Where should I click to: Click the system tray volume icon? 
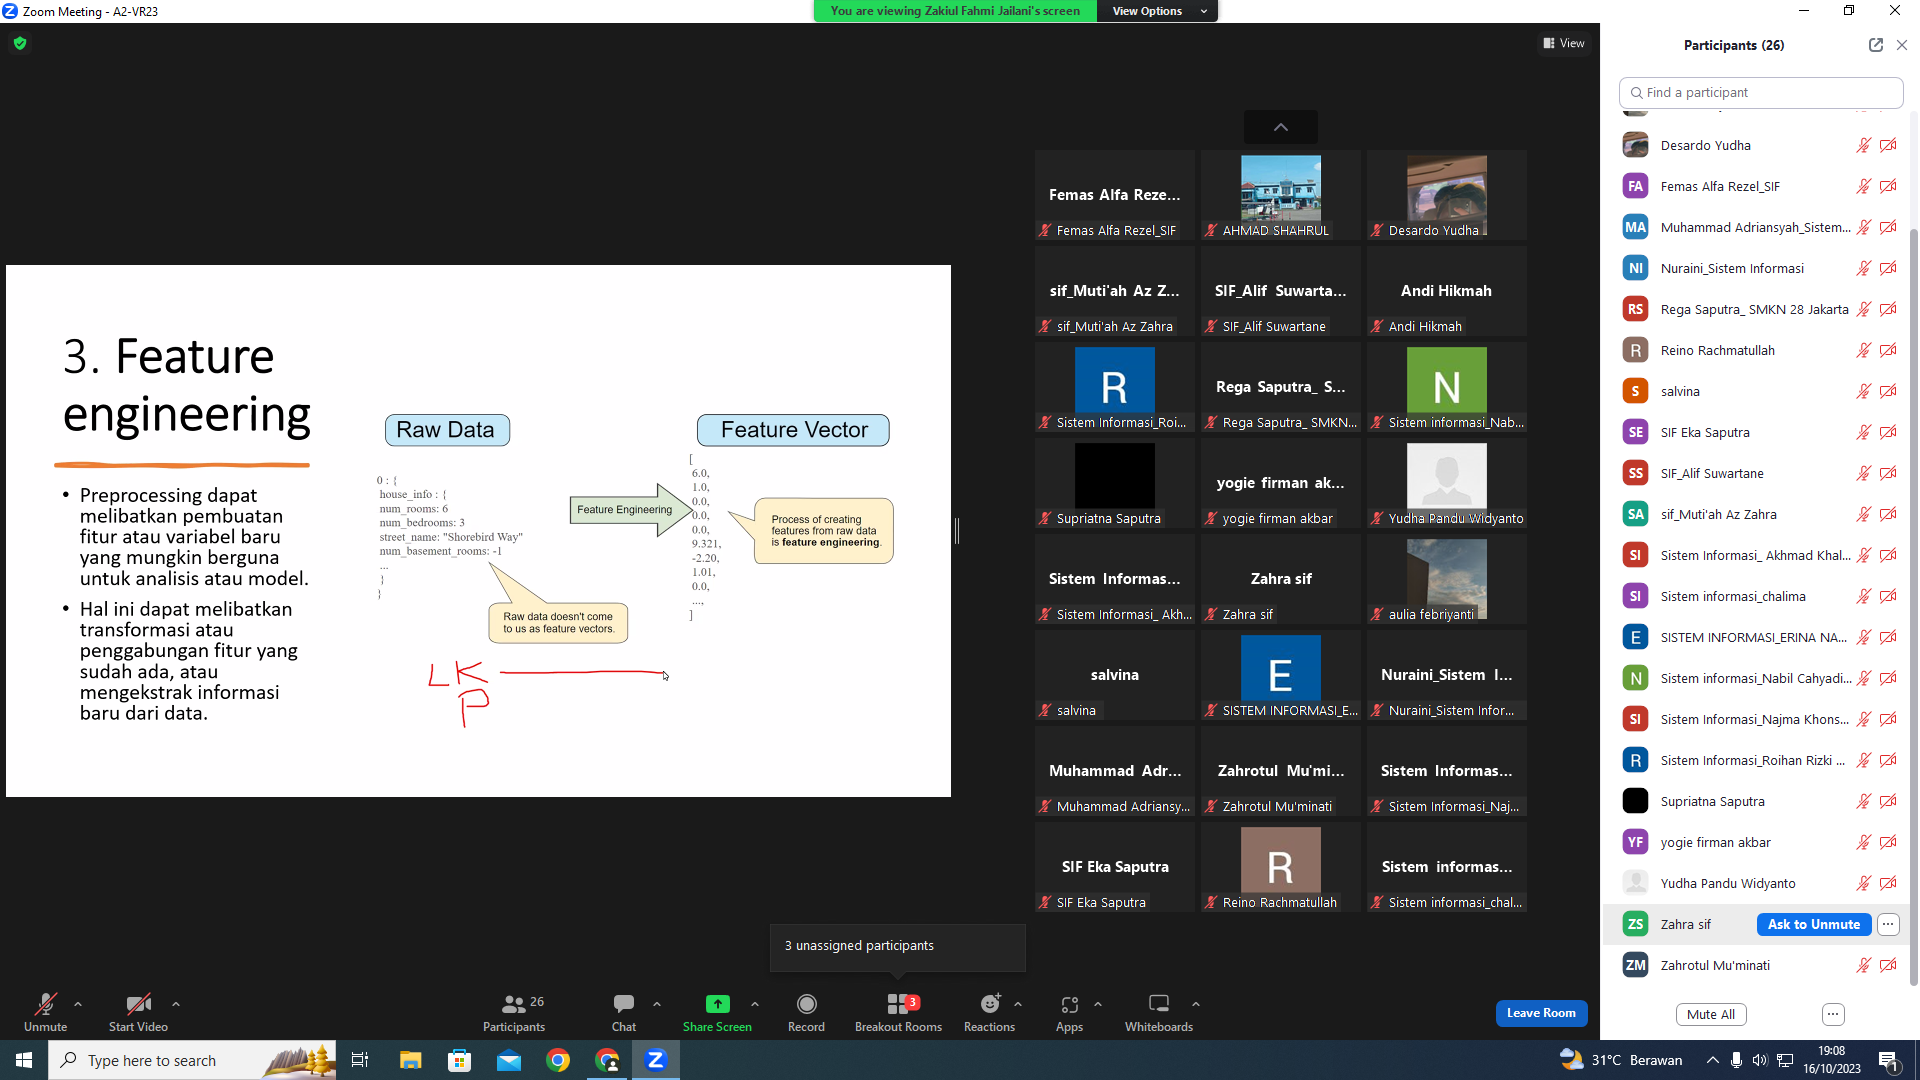(x=1760, y=1060)
